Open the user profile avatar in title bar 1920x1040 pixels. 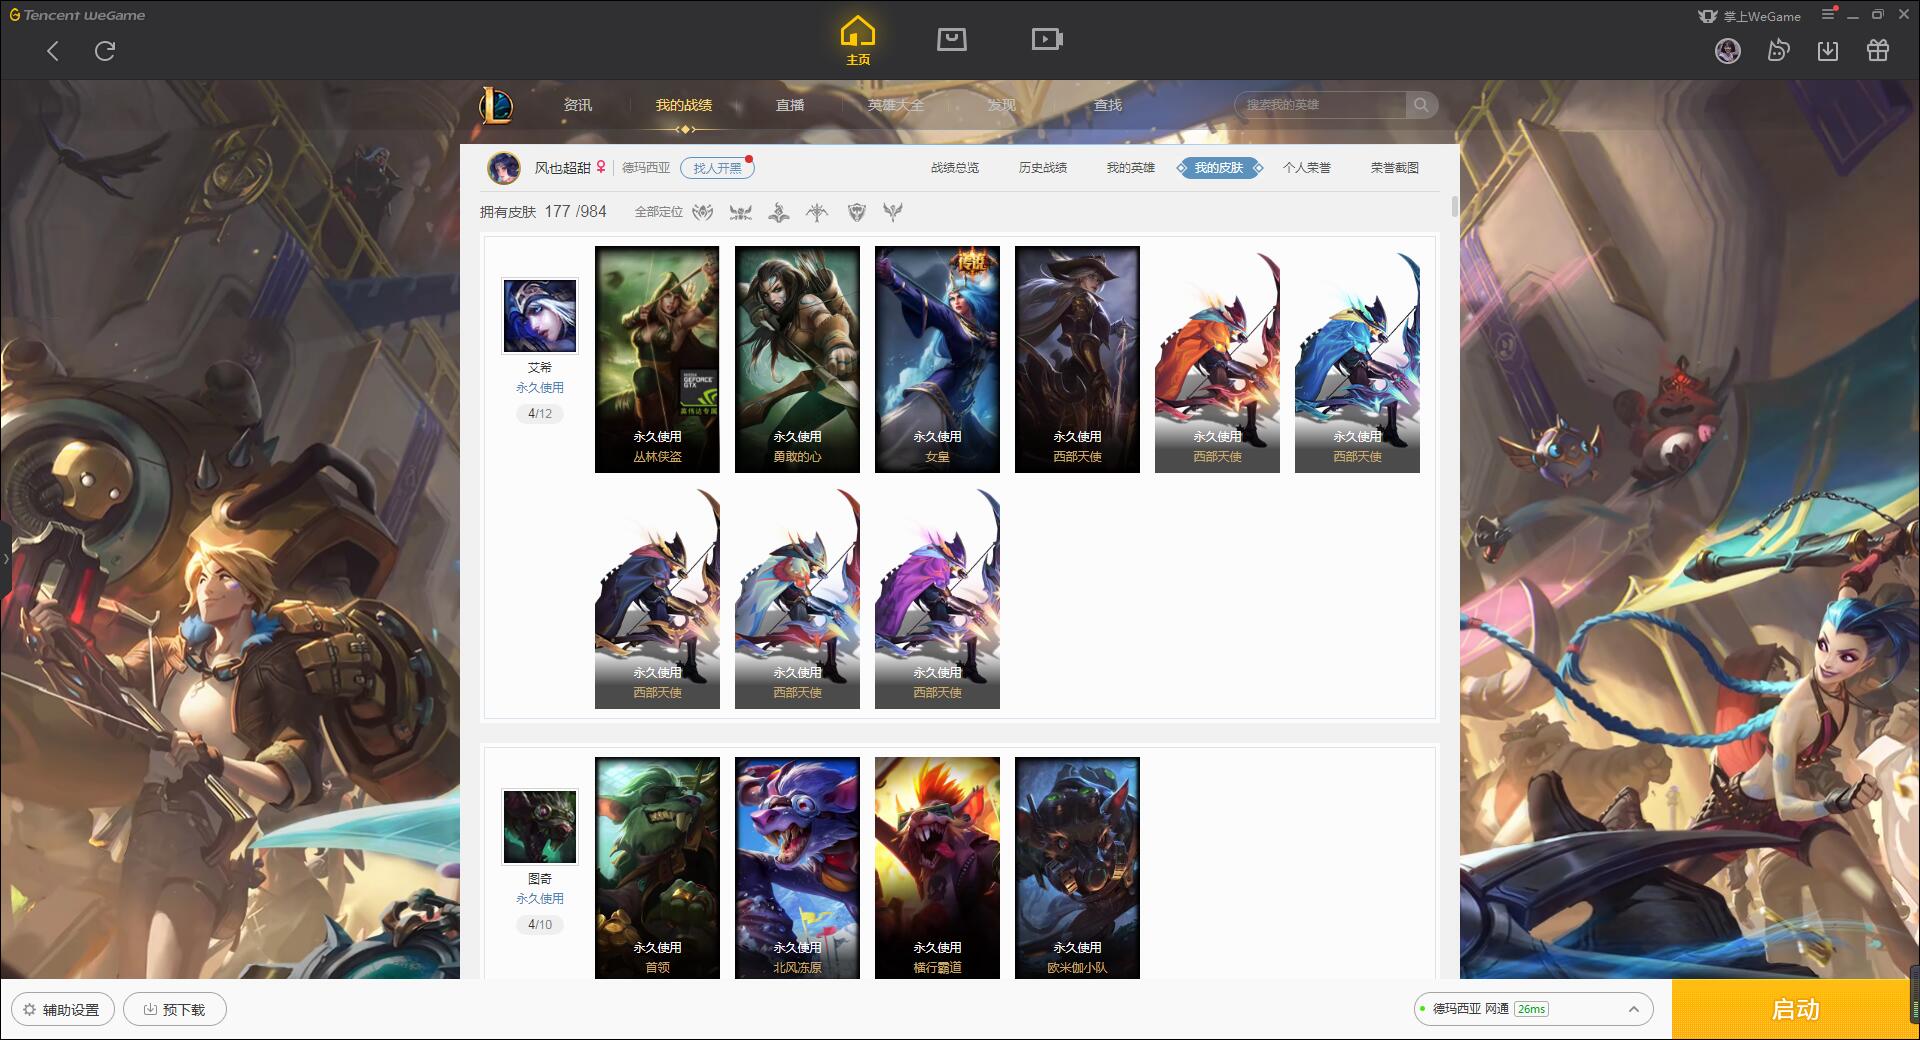1728,51
